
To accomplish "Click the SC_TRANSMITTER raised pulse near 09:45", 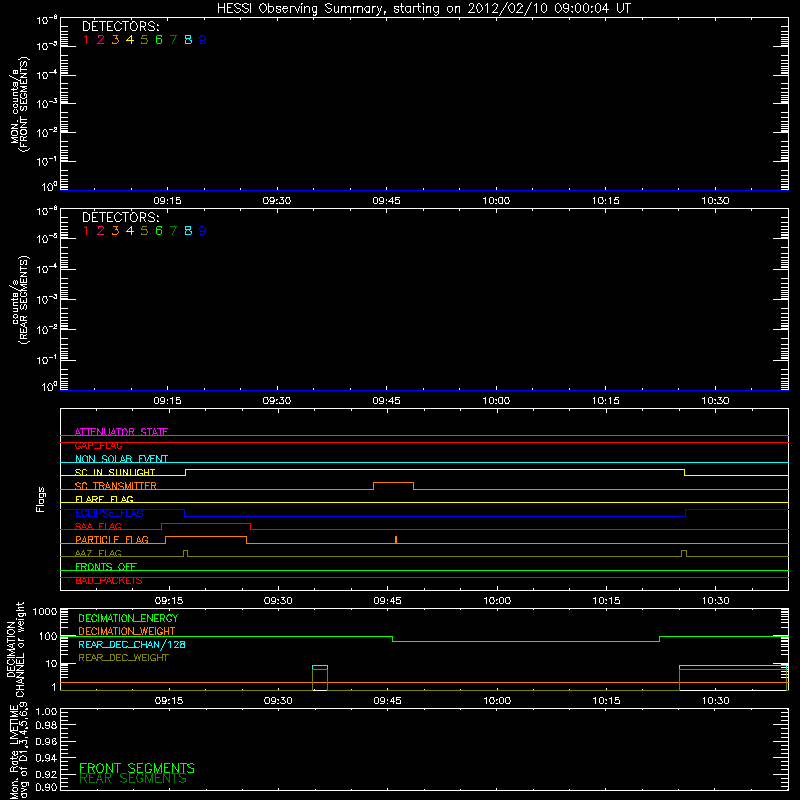I will click(393, 483).
